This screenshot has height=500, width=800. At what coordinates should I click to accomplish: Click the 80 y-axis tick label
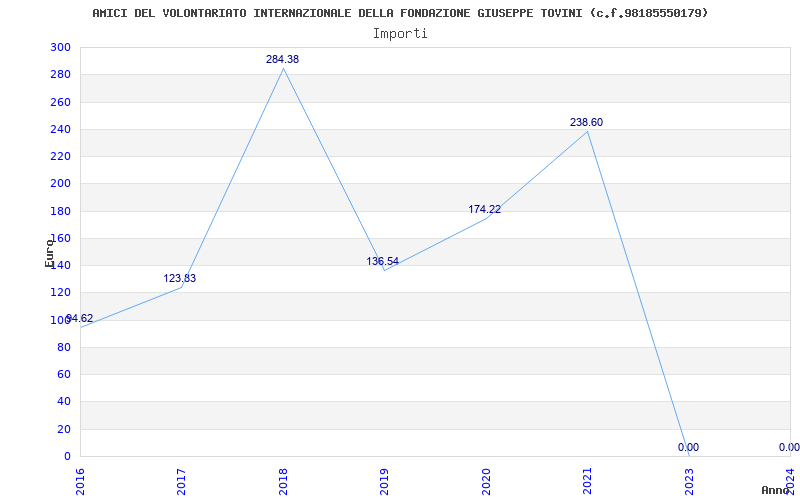coord(64,347)
